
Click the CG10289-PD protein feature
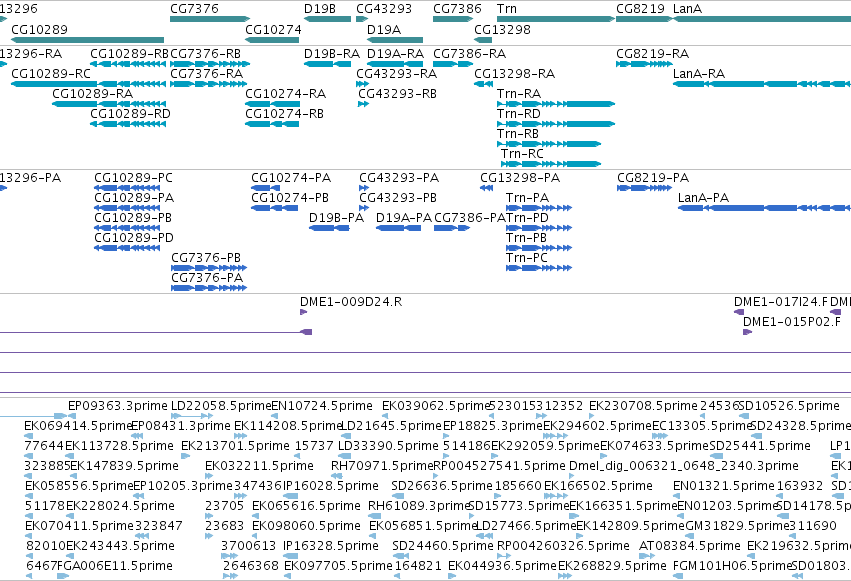(x=127, y=248)
